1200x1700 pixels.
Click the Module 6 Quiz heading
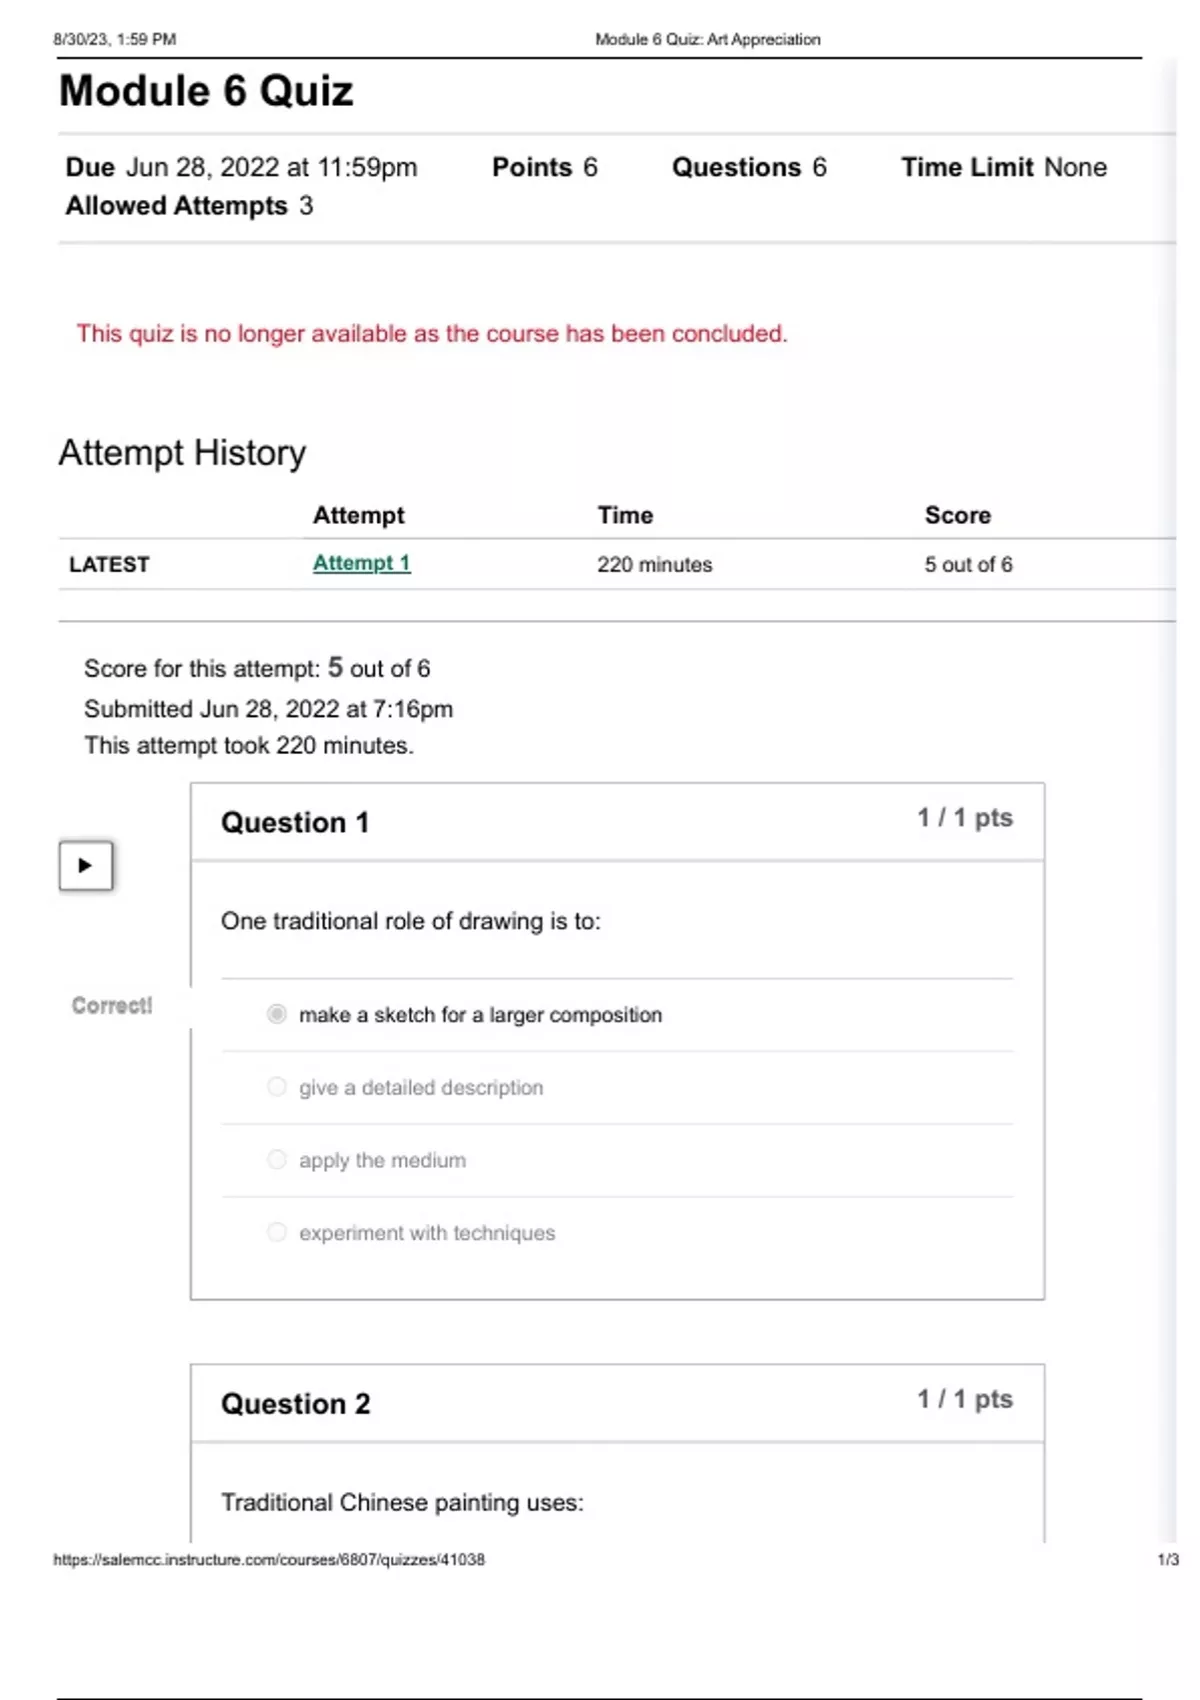coord(206,91)
